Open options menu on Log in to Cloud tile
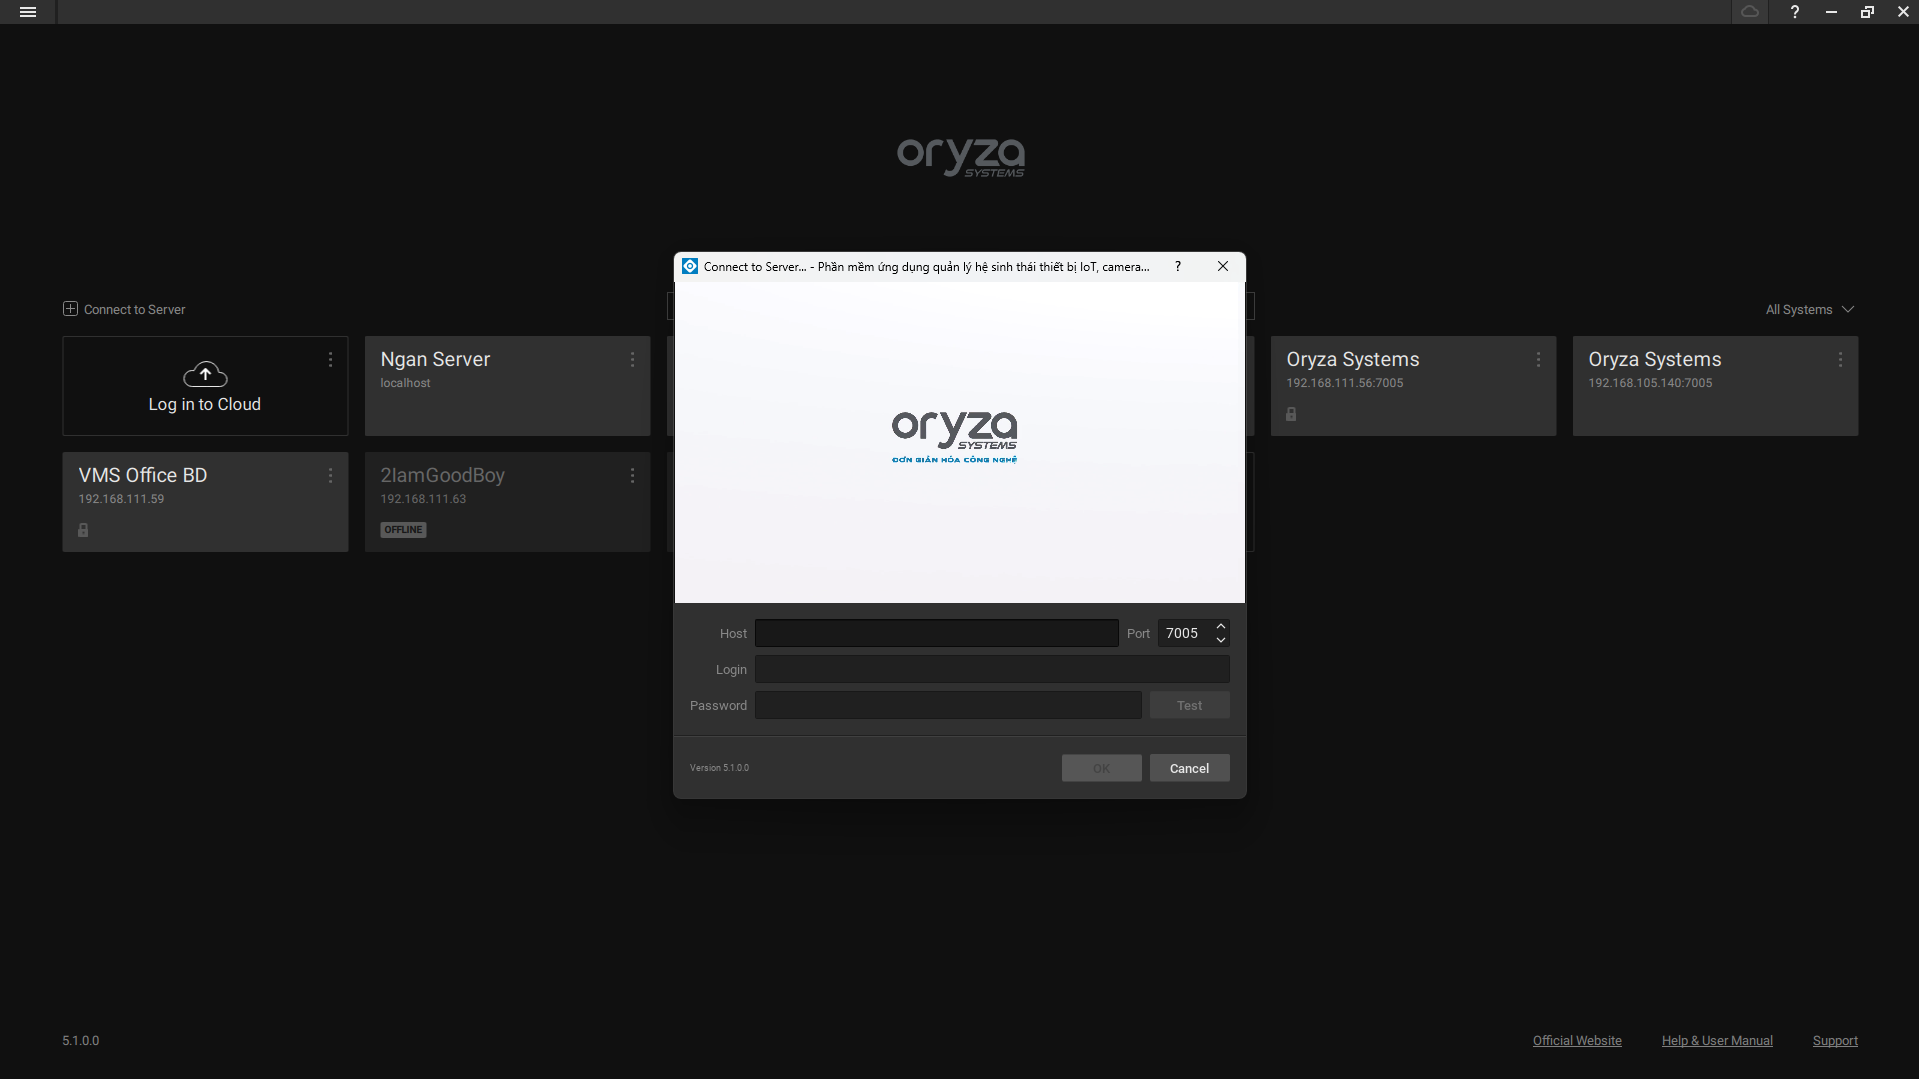This screenshot has width=1919, height=1079. pos(330,359)
